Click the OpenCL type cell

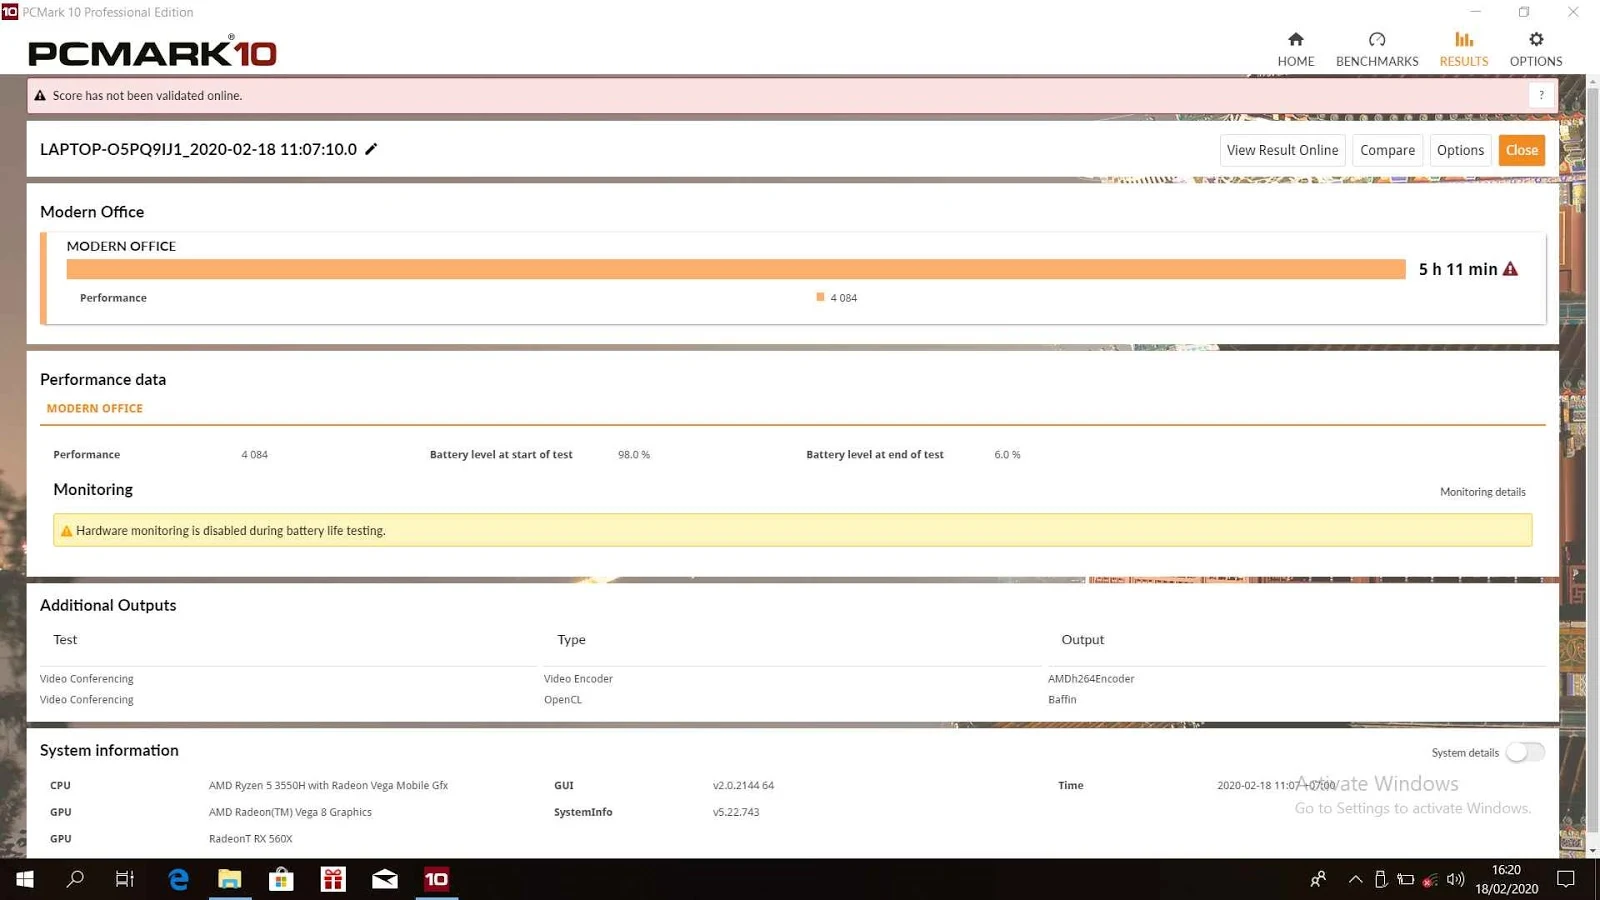click(x=562, y=700)
